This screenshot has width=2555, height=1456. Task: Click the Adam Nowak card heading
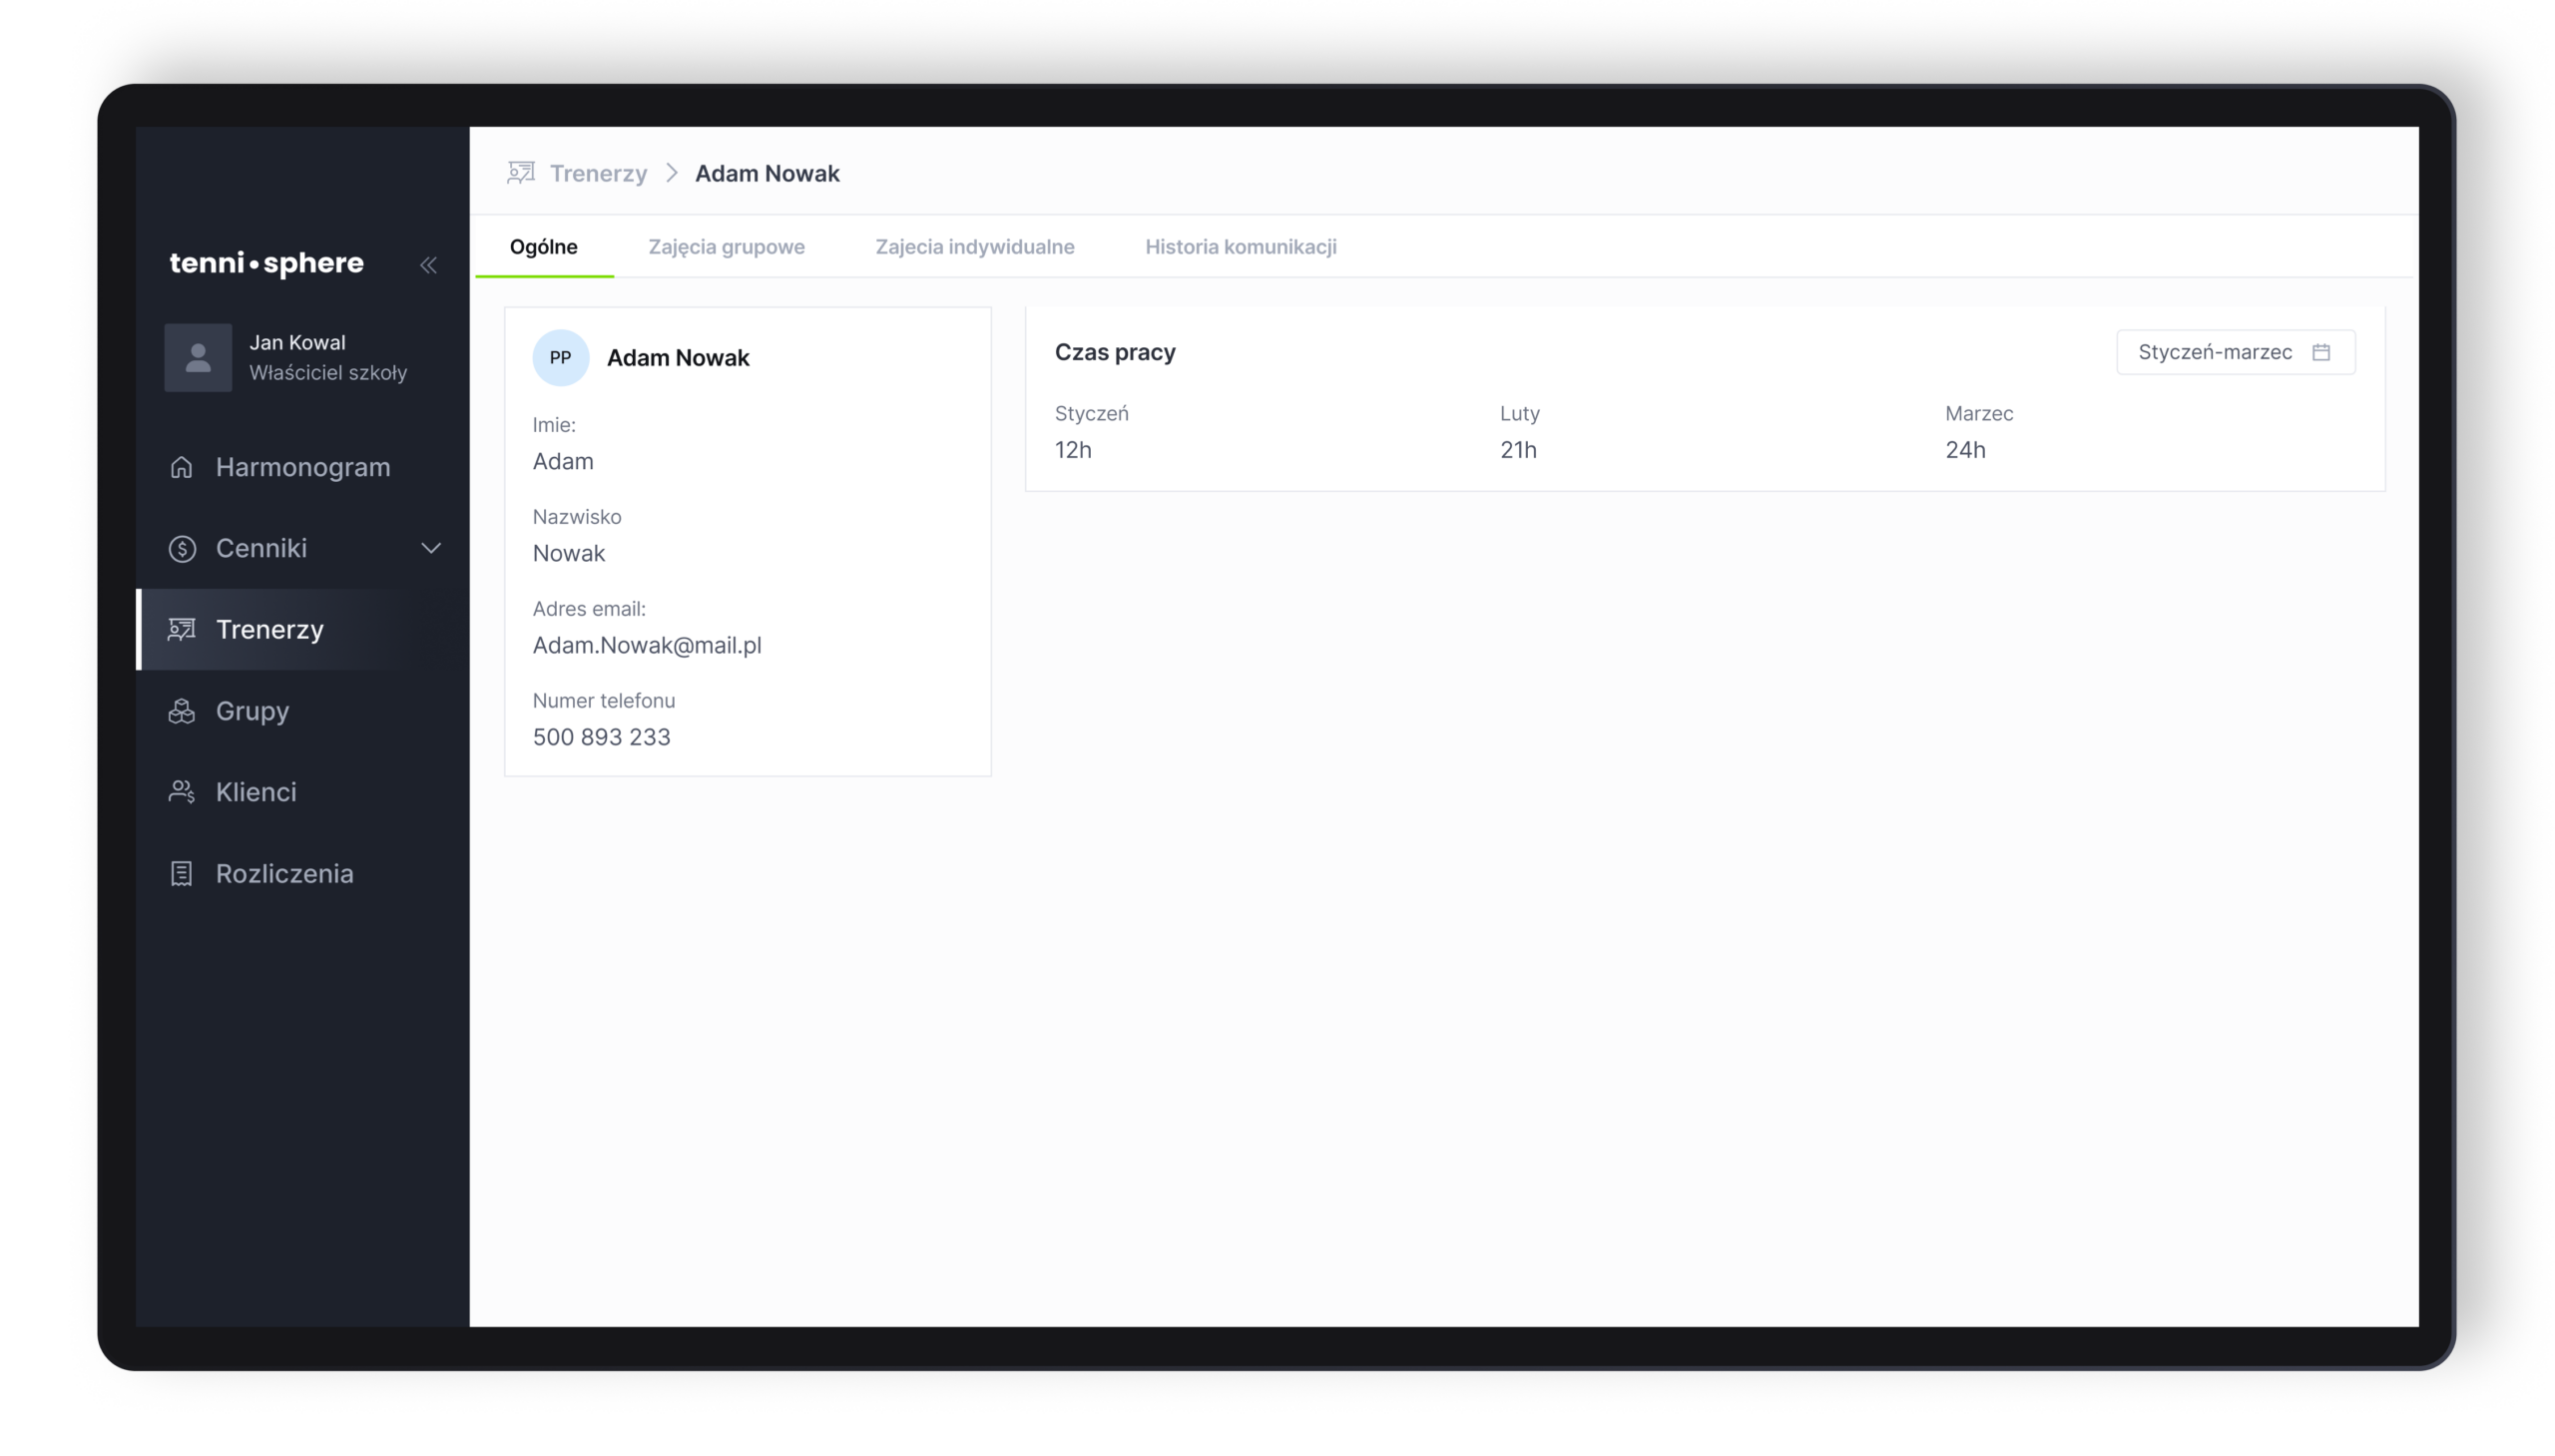678,357
